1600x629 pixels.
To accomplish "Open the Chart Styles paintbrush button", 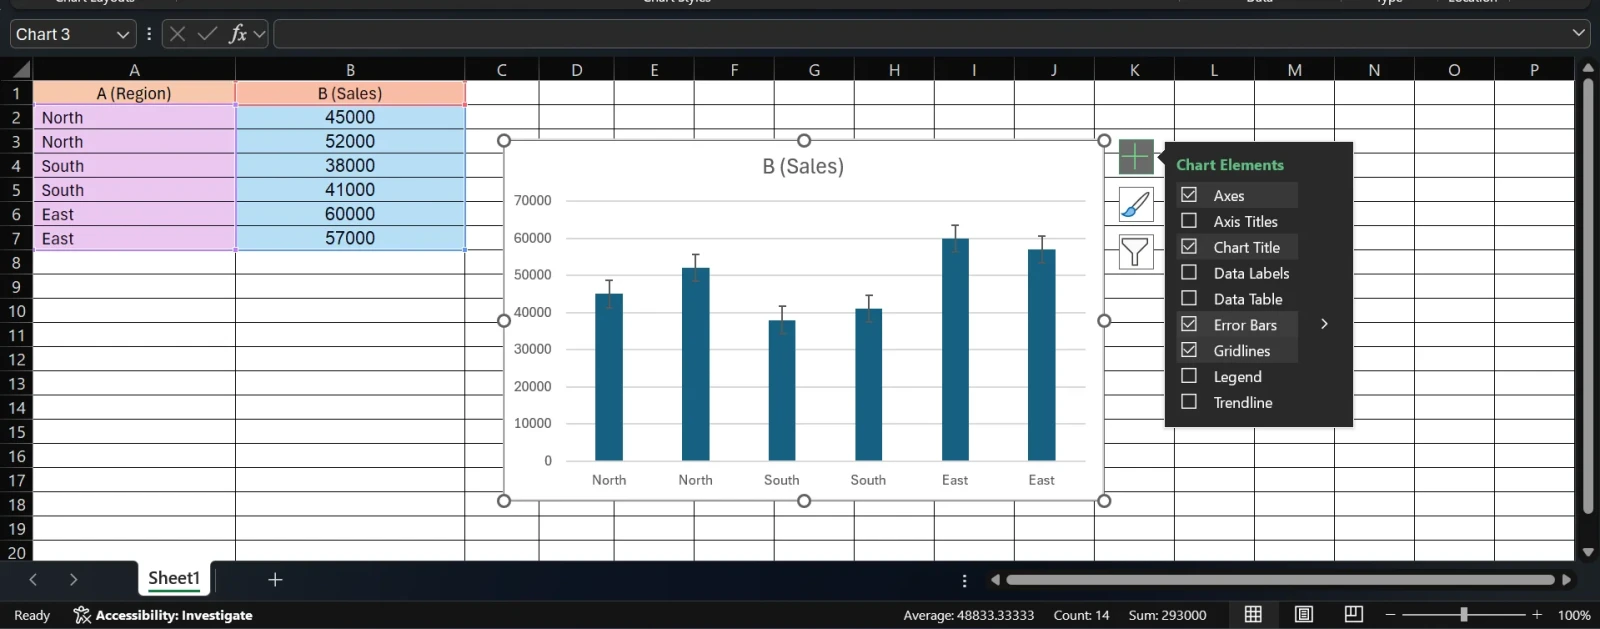I will tap(1136, 205).
